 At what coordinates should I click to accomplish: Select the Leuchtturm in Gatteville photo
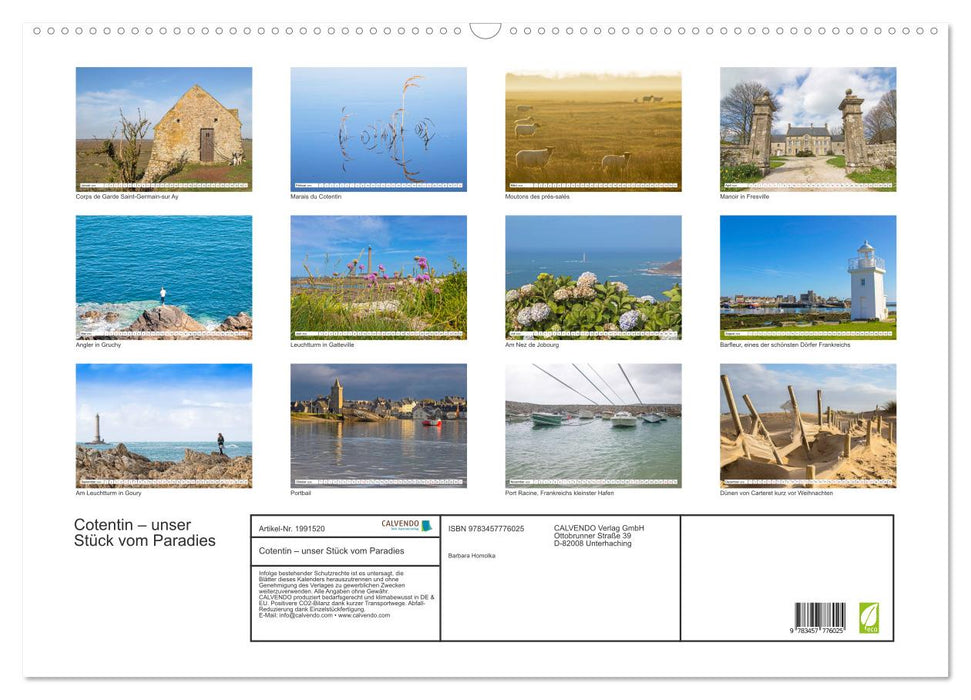[x=379, y=277]
